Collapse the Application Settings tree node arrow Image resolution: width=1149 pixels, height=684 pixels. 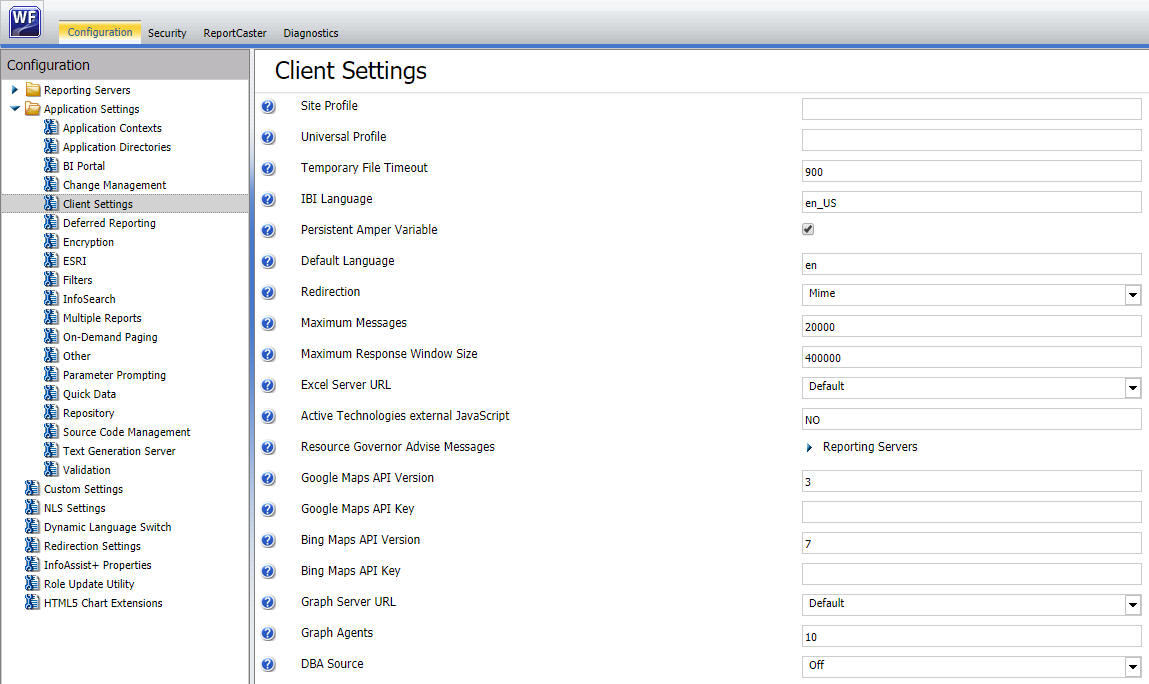pyautogui.click(x=15, y=109)
